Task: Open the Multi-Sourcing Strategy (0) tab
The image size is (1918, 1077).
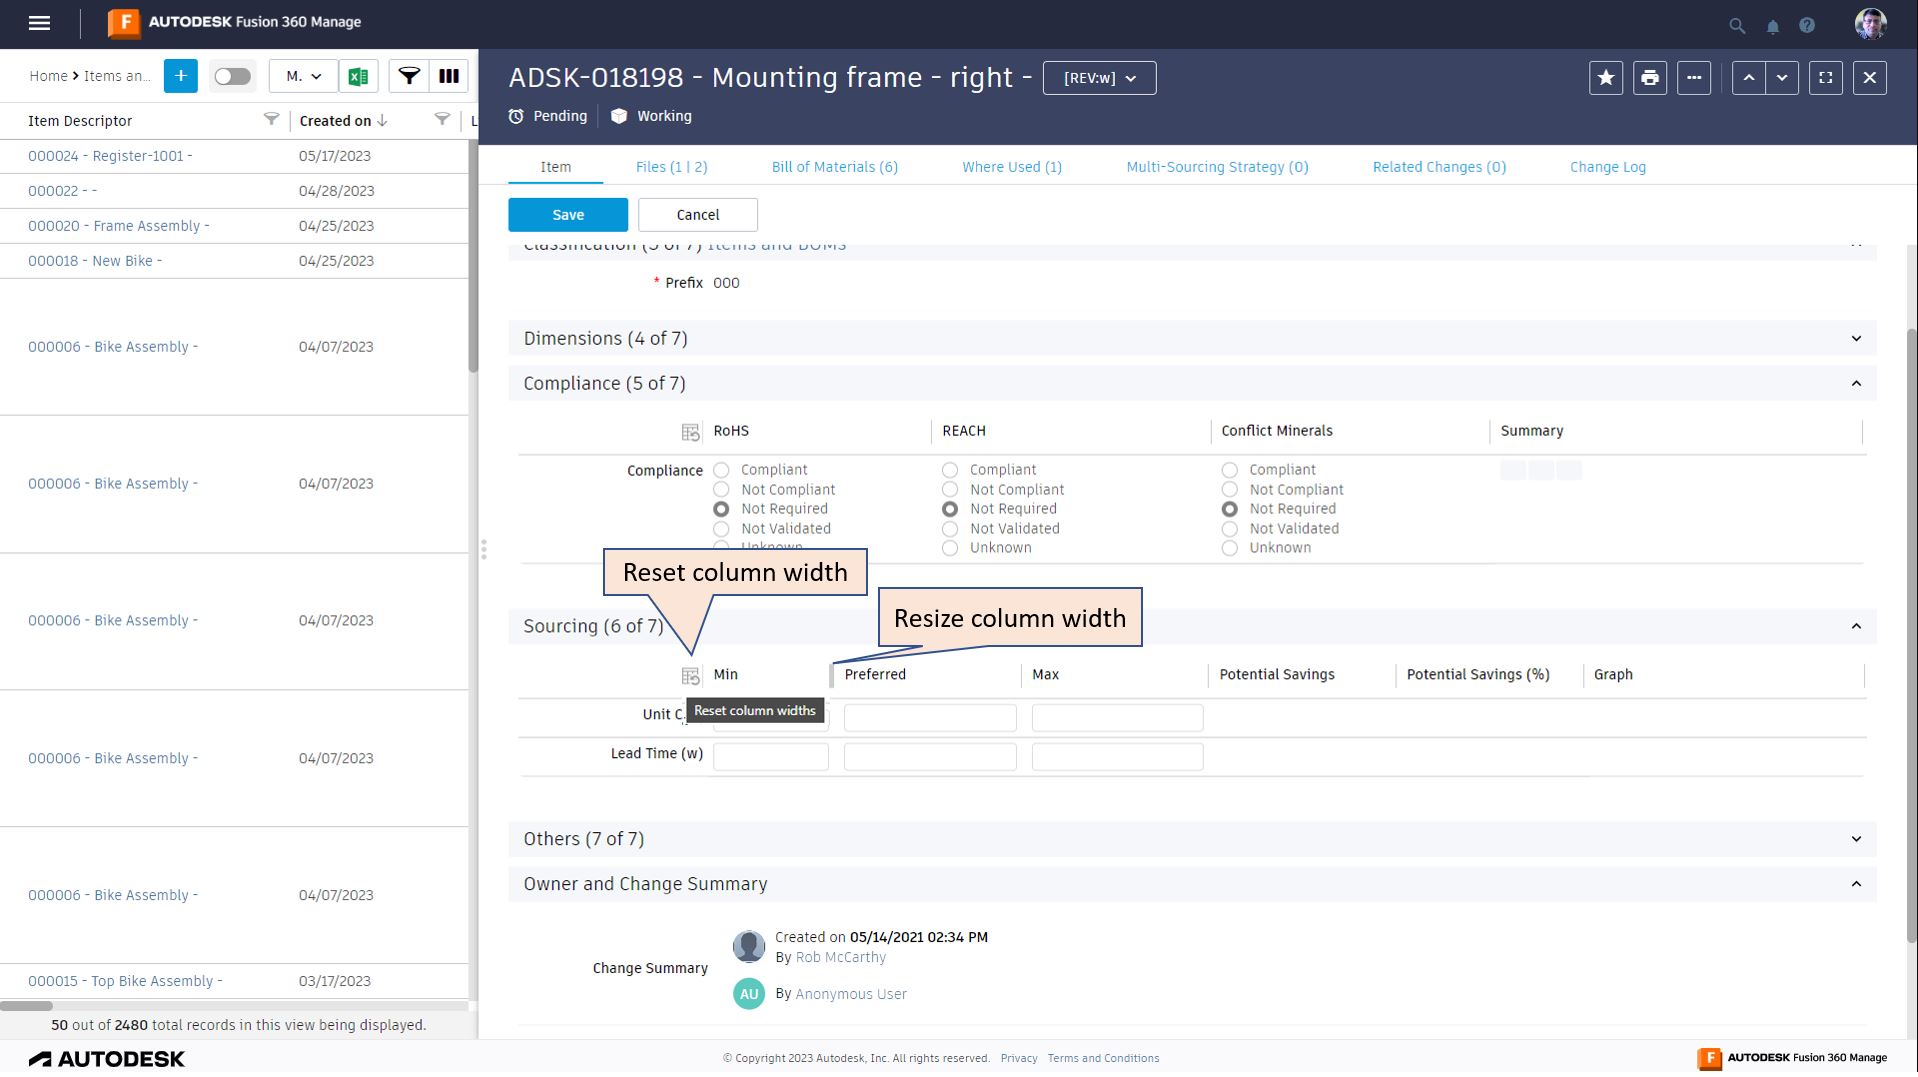Action: pyautogui.click(x=1217, y=167)
